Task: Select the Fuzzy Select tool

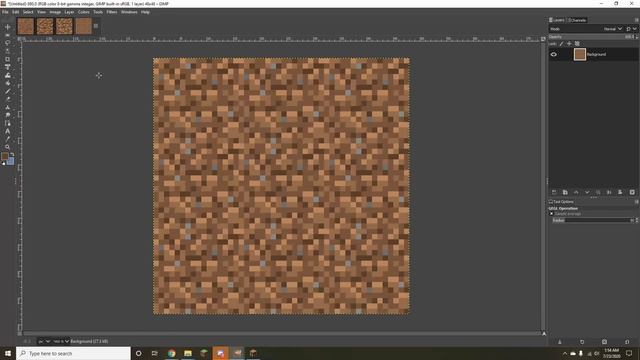Action: click(7, 51)
